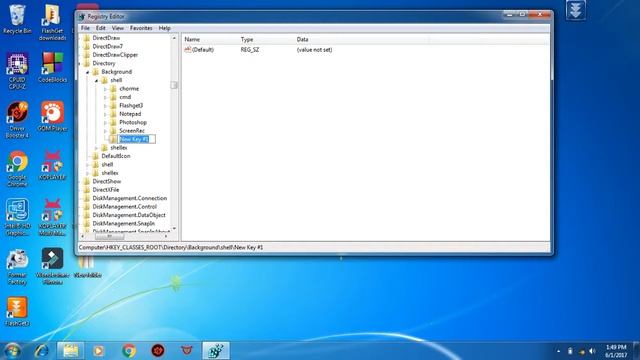Select the DefaultIcon key
640x360 pixels.
tap(116, 156)
